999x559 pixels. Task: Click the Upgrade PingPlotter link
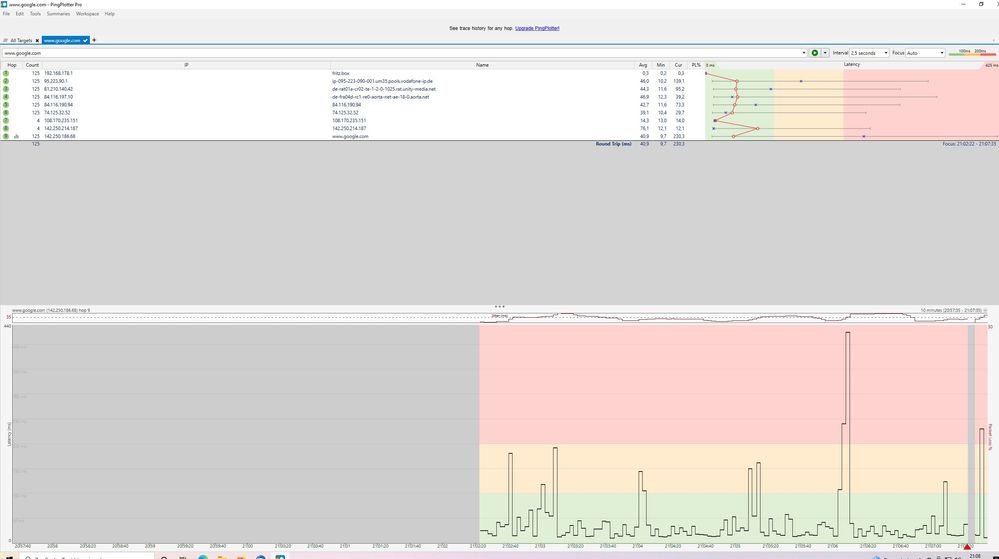point(537,28)
